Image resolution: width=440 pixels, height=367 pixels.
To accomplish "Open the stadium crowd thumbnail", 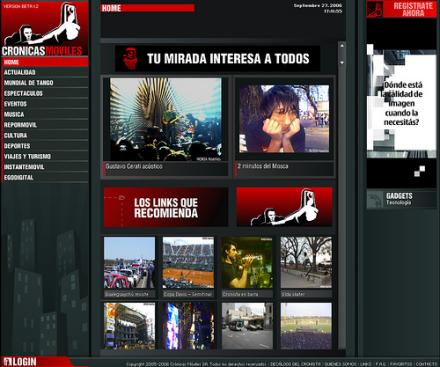I will pyautogui.click(x=306, y=326).
